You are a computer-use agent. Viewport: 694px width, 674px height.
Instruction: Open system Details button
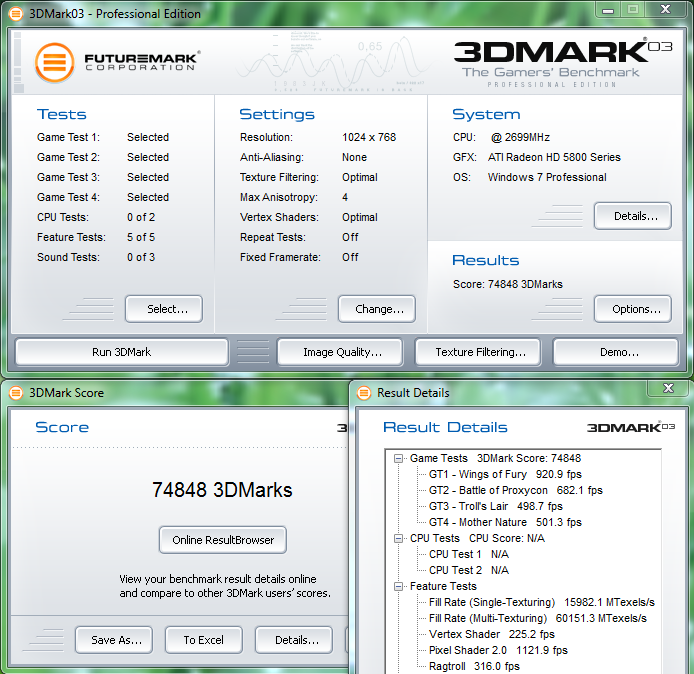click(633, 216)
